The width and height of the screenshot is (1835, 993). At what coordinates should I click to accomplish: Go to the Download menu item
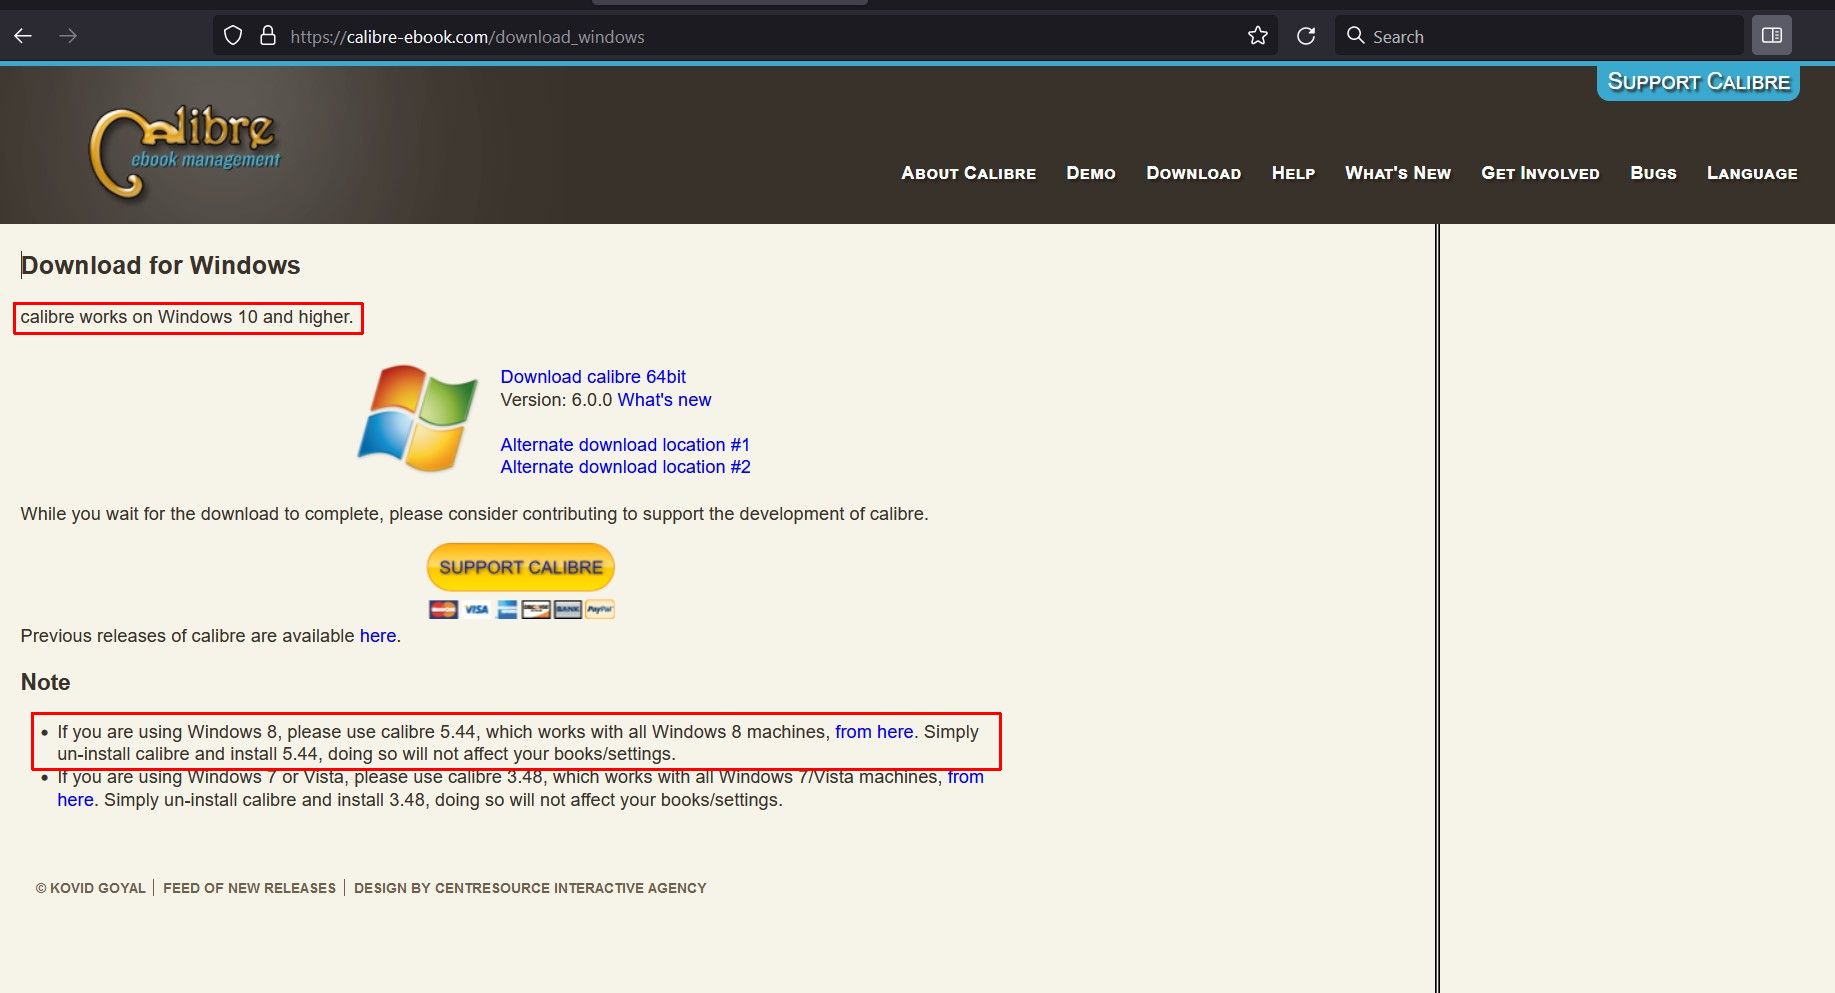1193,173
